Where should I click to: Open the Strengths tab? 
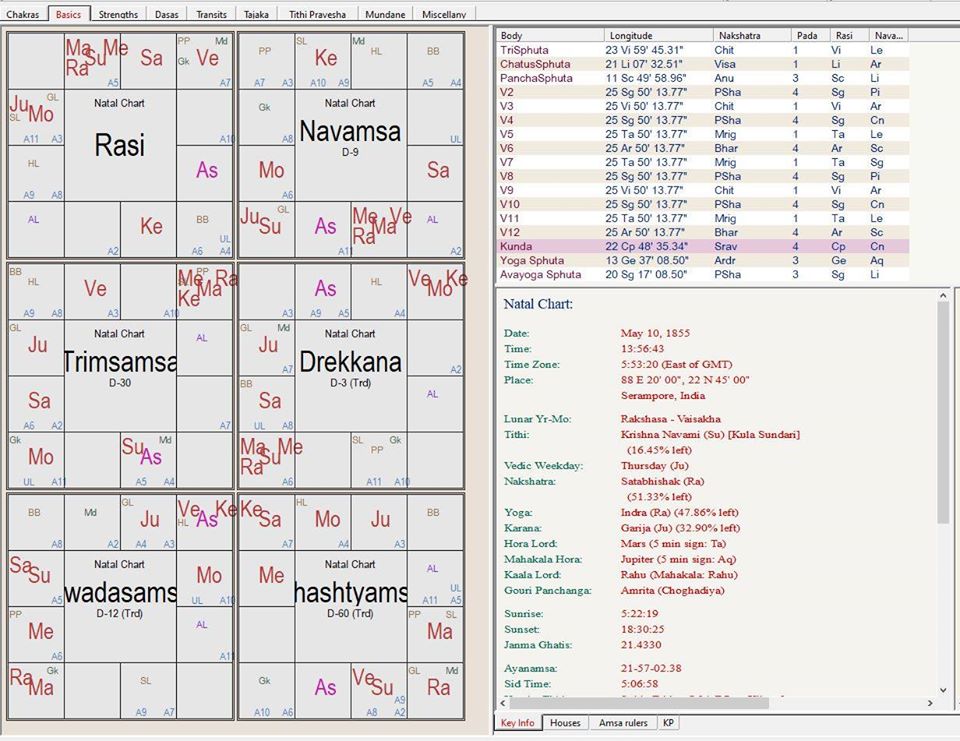click(118, 14)
